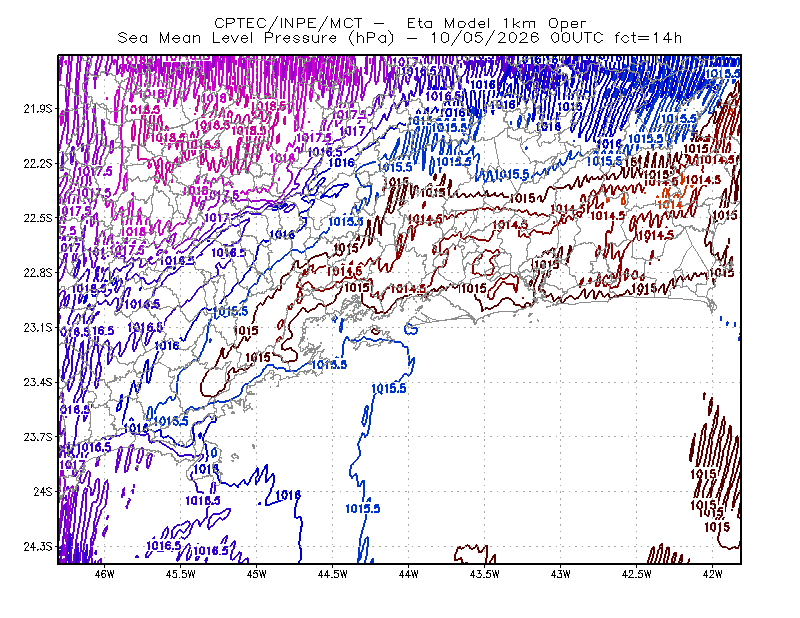This screenshot has width=800, height=618.
Task: Click the 22.8S latitude axis label
Action: [37, 273]
